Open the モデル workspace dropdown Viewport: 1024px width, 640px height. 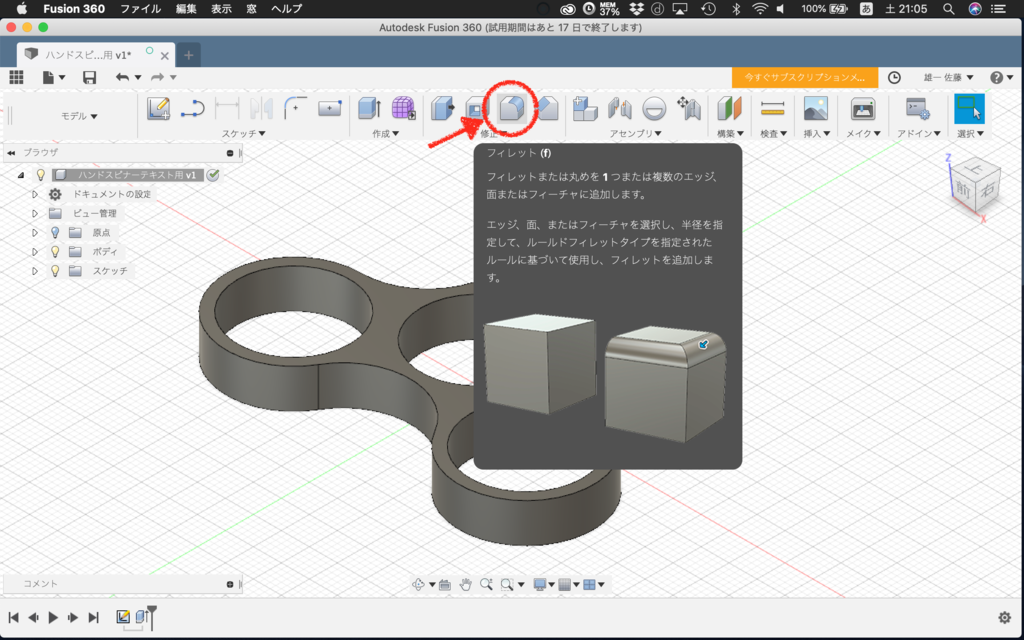click(79, 116)
